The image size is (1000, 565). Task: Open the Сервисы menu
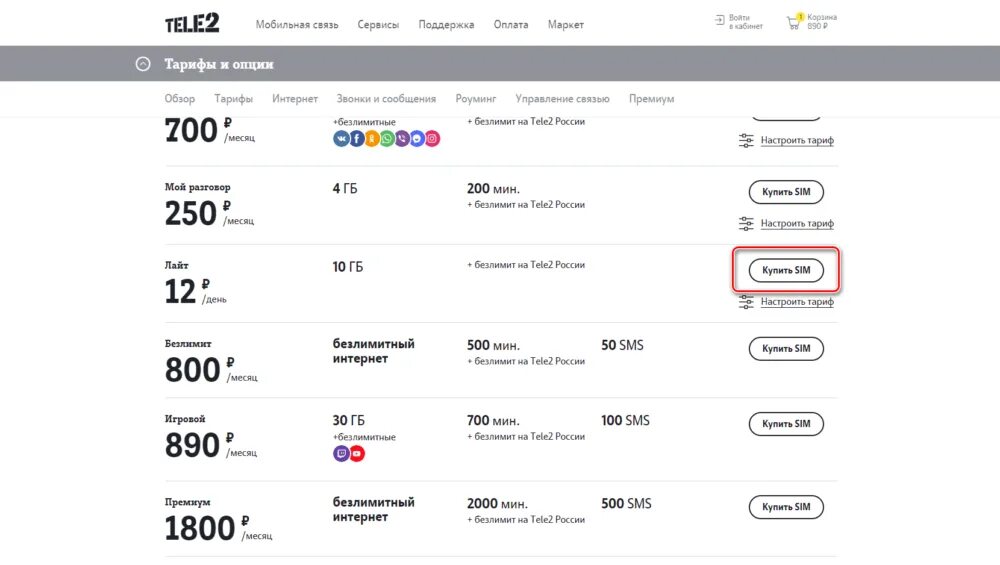[x=378, y=24]
